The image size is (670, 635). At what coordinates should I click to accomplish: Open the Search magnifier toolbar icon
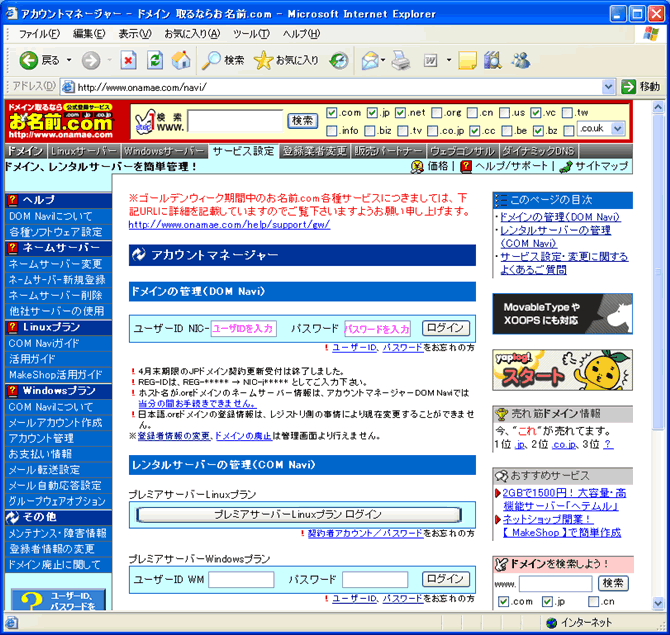pos(211,60)
